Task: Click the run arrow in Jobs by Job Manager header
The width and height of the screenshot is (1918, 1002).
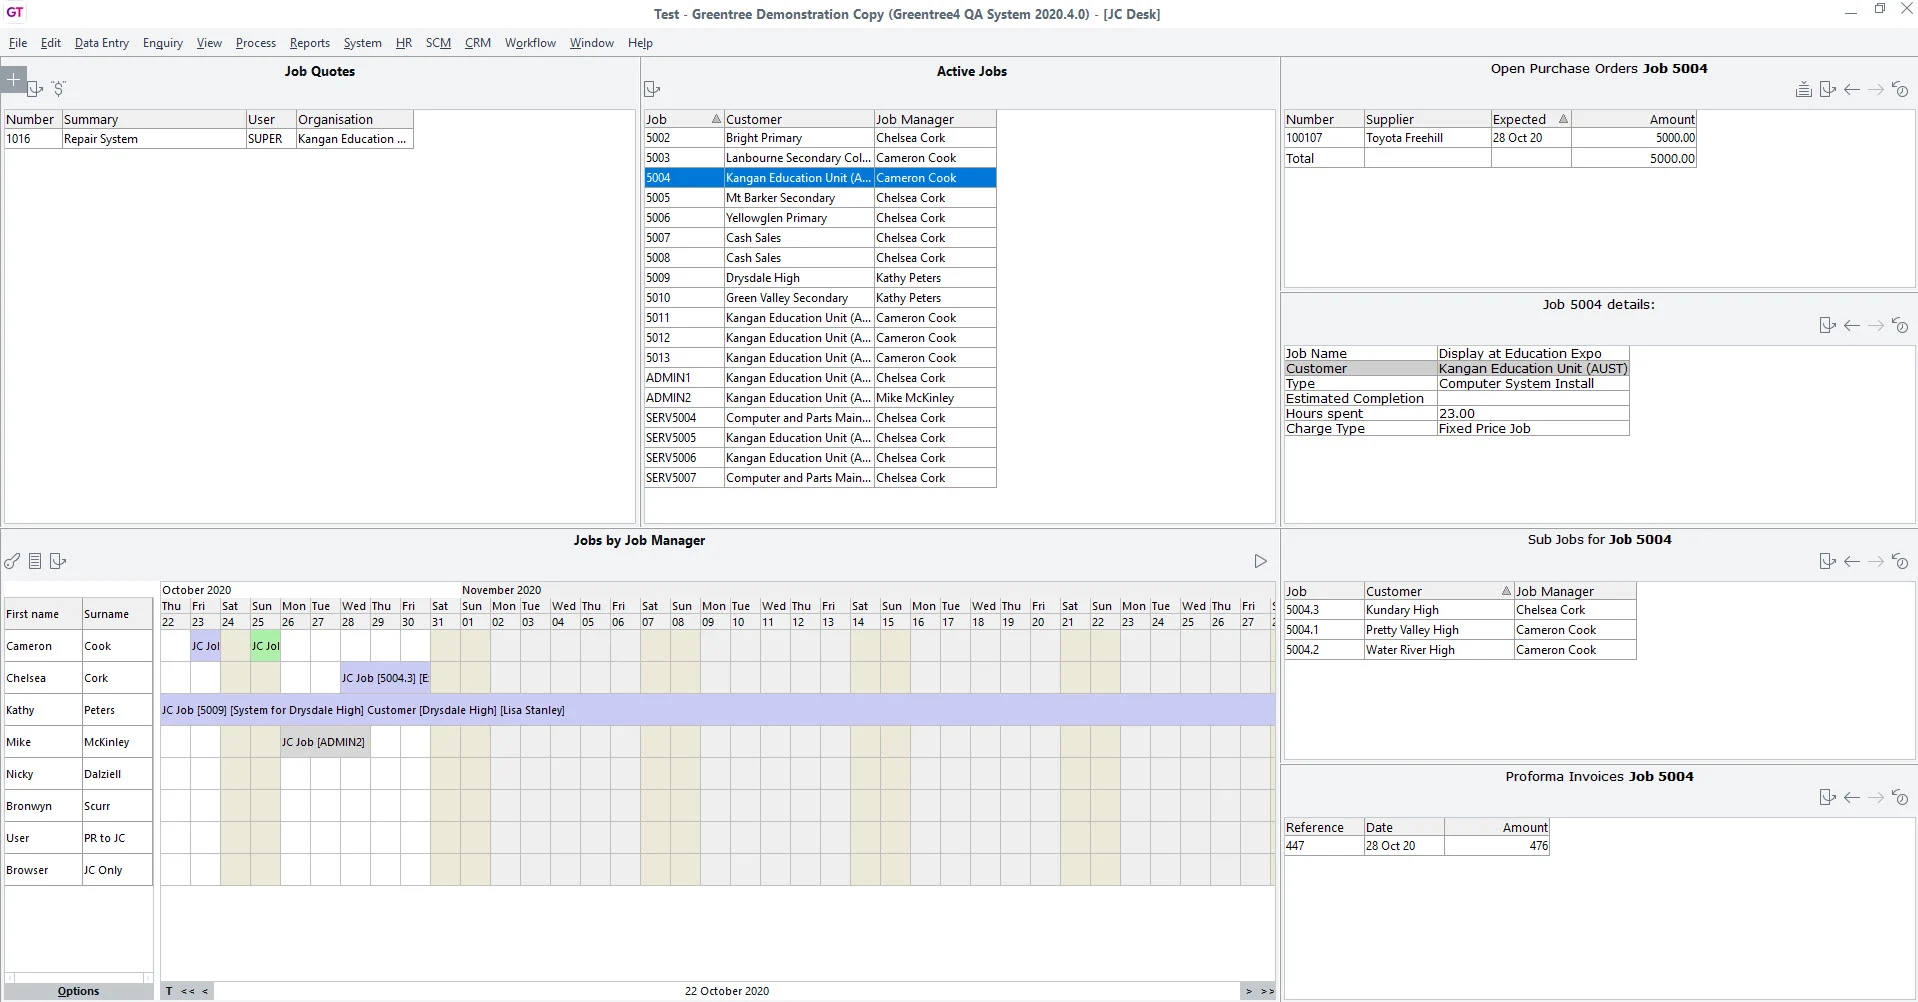Action: 1259,561
